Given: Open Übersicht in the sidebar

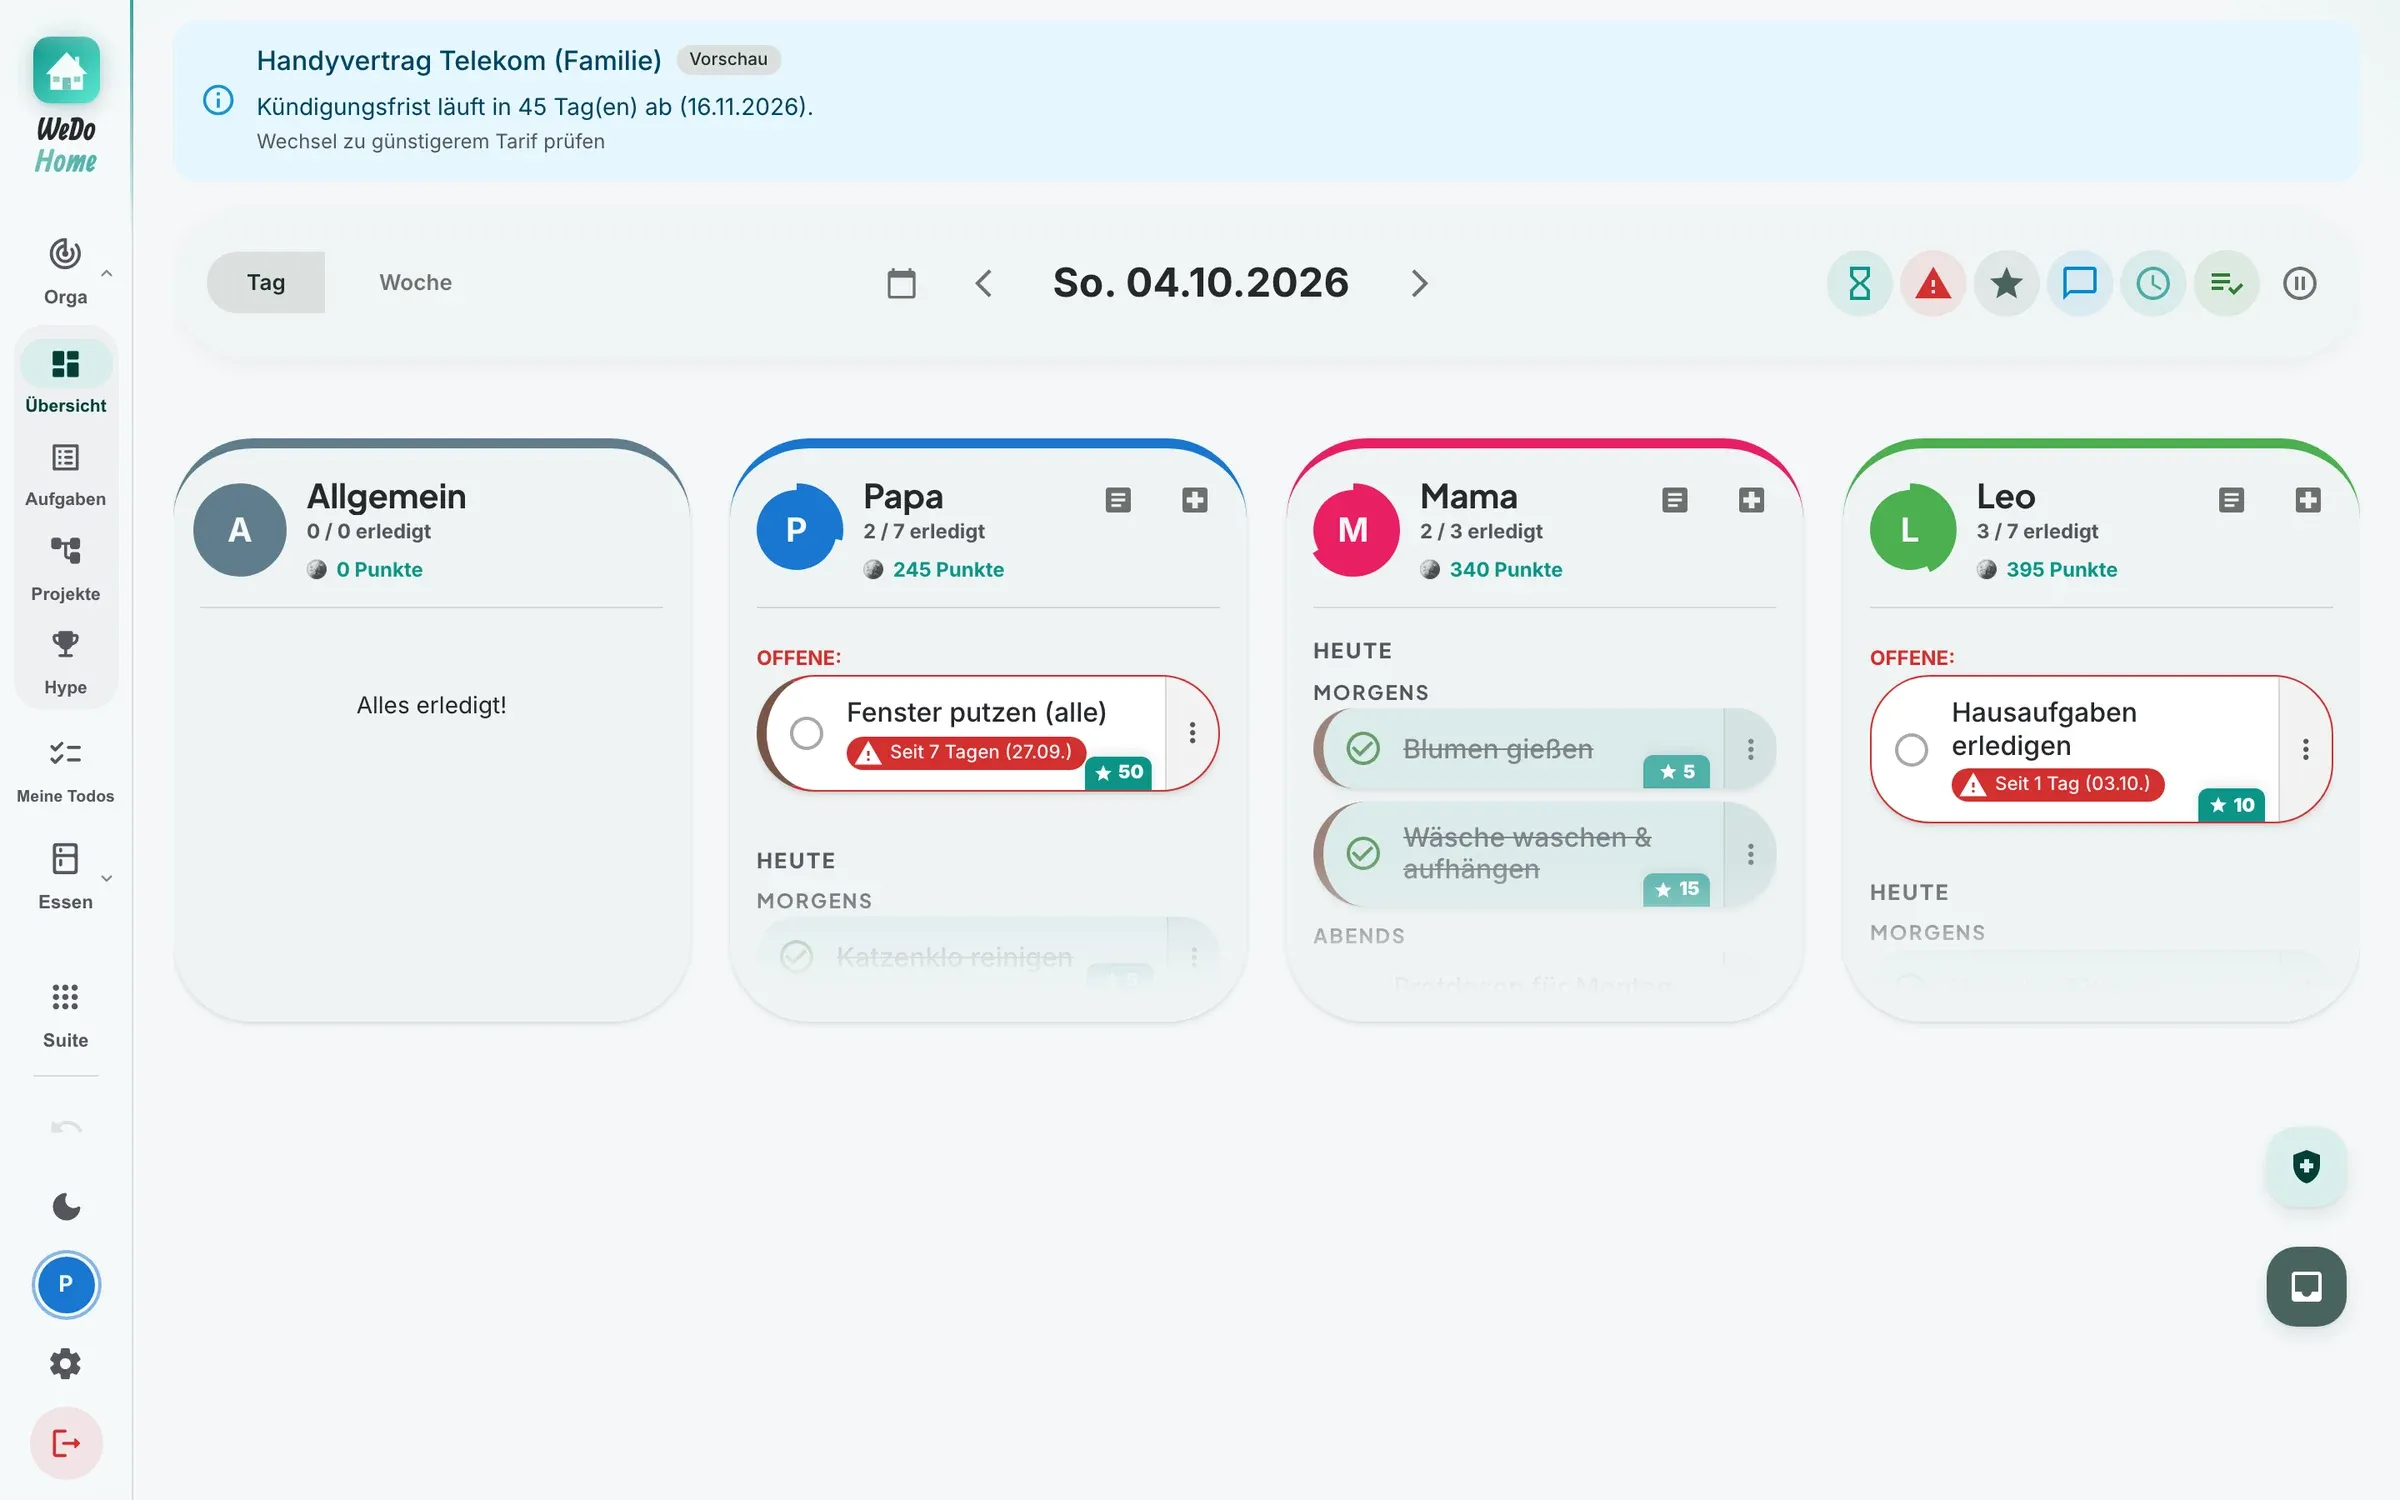Looking at the screenshot, I should point(66,379).
